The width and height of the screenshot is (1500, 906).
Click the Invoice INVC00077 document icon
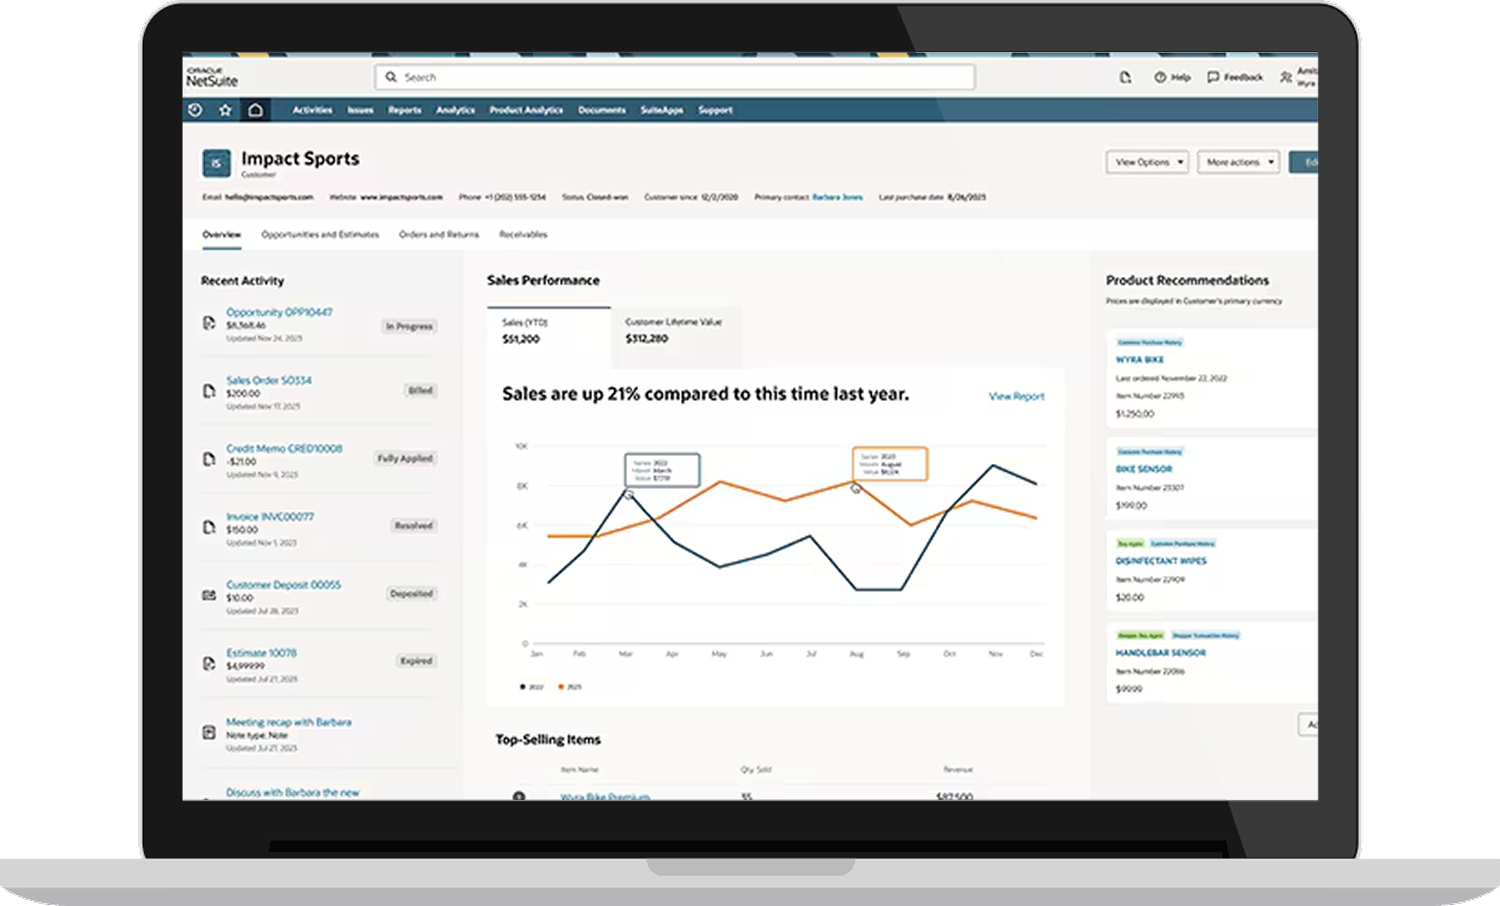coord(209,527)
